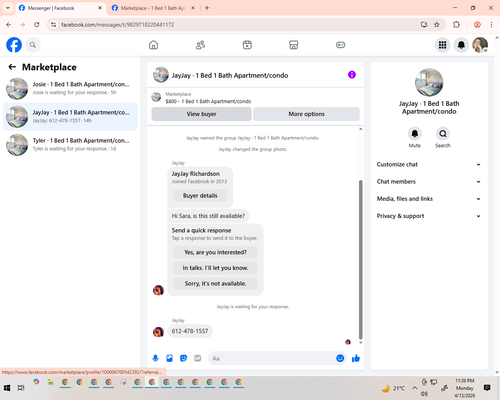
Task: Open Josie conversation in list
Action: pos(70,89)
